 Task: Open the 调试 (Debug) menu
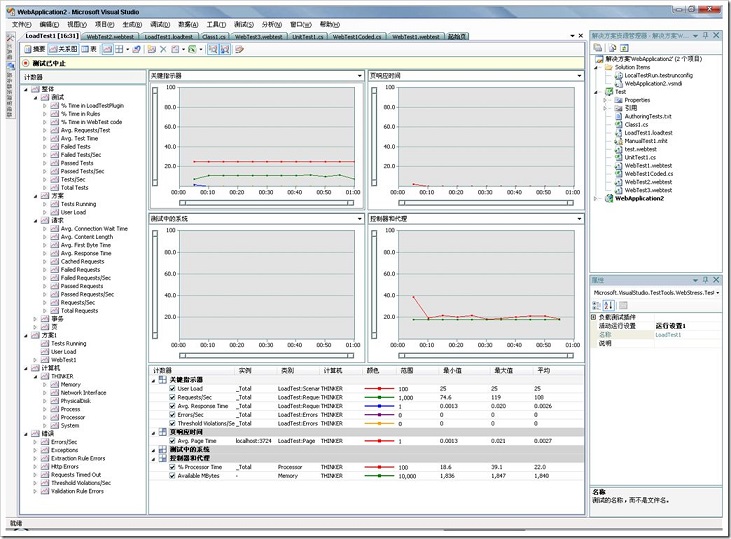tap(159, 23)
